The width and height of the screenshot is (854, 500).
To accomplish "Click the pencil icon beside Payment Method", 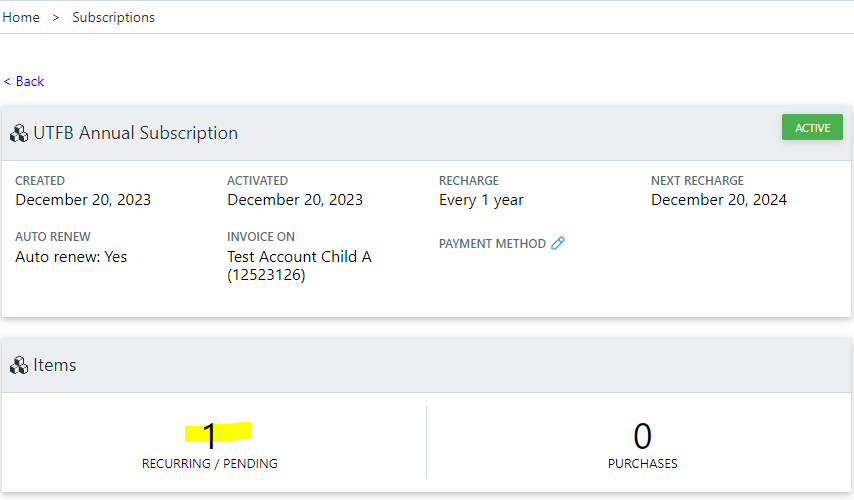I will pyautogui.click(x=558, y=243).
